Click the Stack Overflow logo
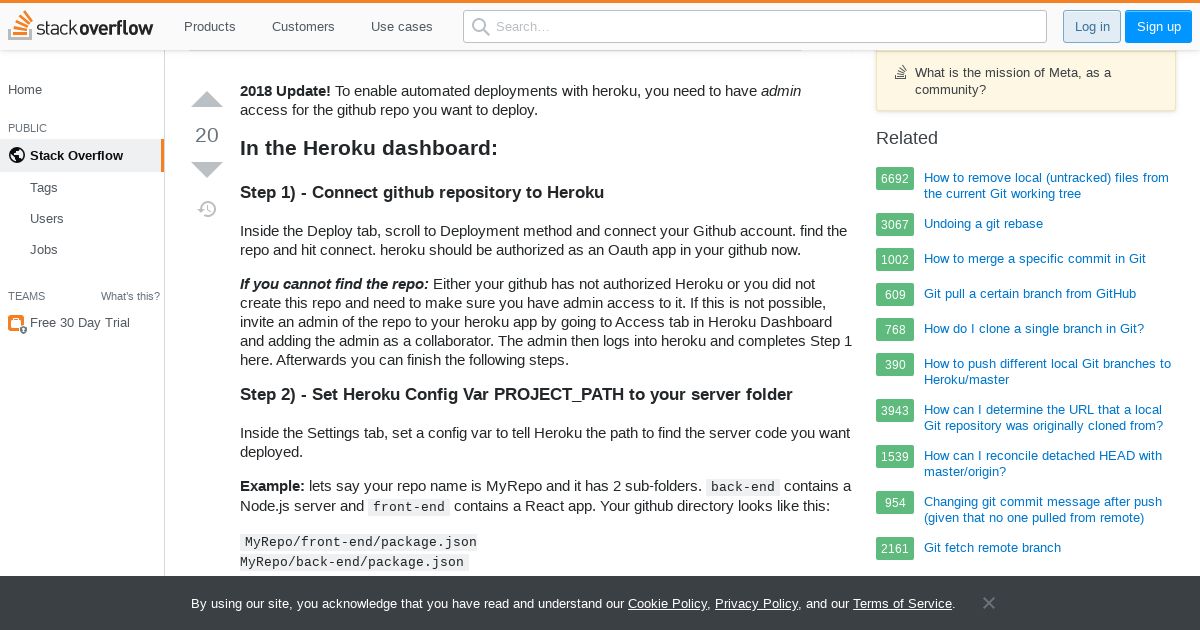This screenshot has width=1200, height=630. click(81, 26)
